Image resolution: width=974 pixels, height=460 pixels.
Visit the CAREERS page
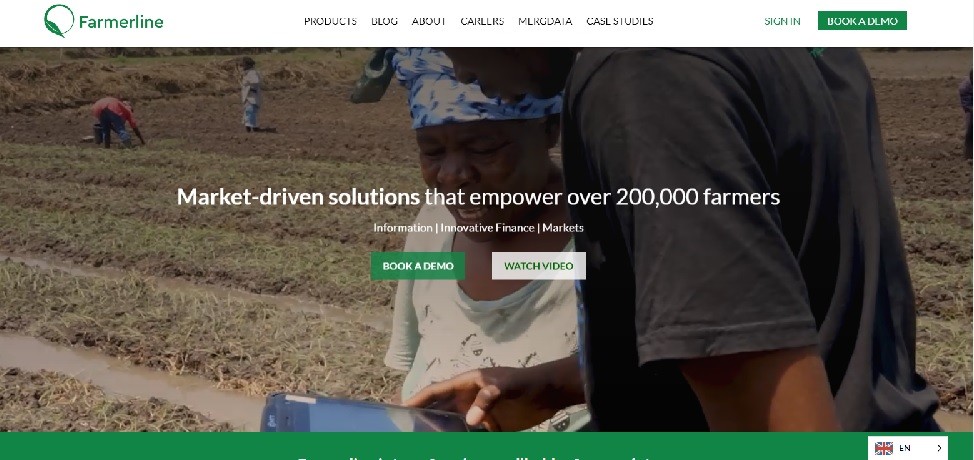click(x=482, y=21)
